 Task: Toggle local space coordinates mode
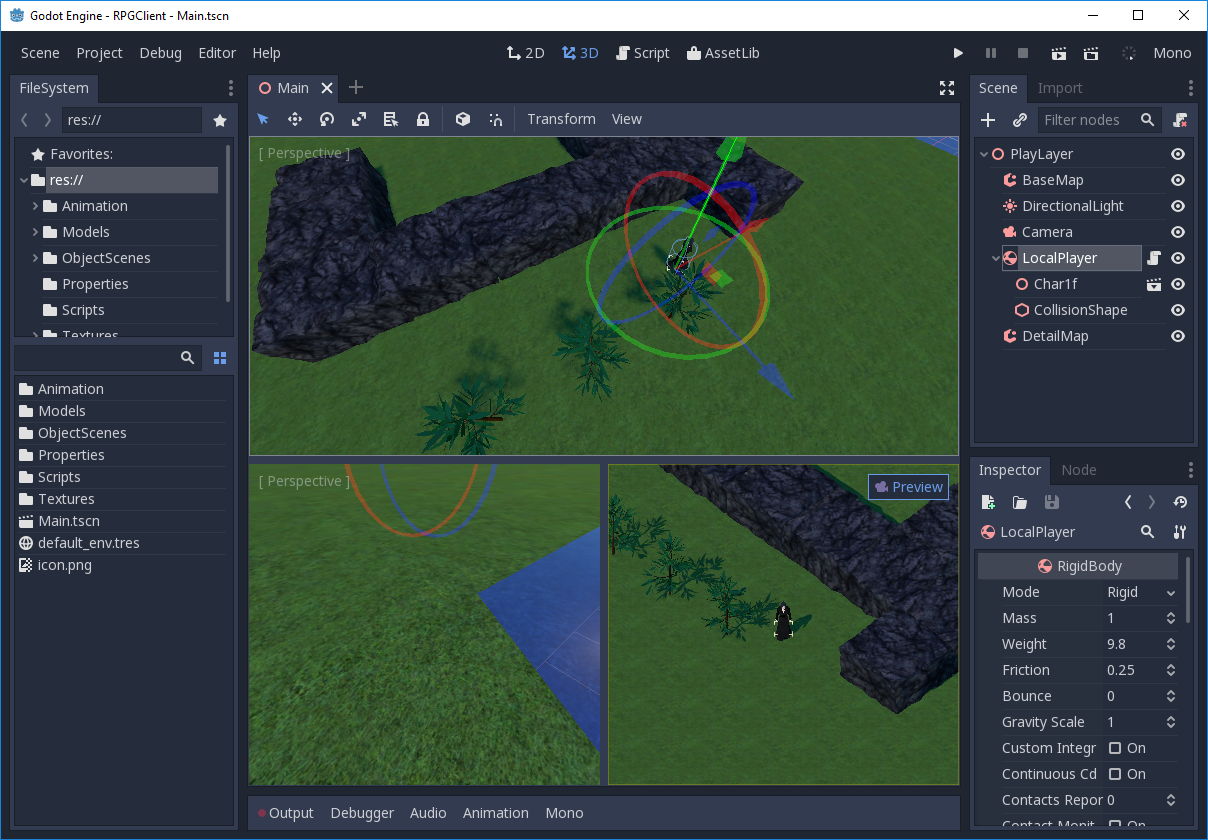pyautogui.click(x=462, y=119)
